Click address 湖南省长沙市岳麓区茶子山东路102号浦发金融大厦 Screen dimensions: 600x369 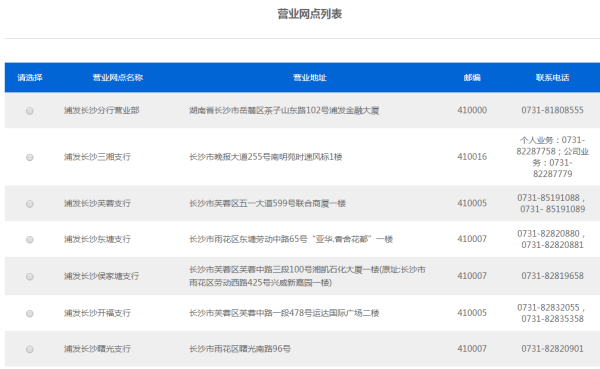tap(284, 111)
